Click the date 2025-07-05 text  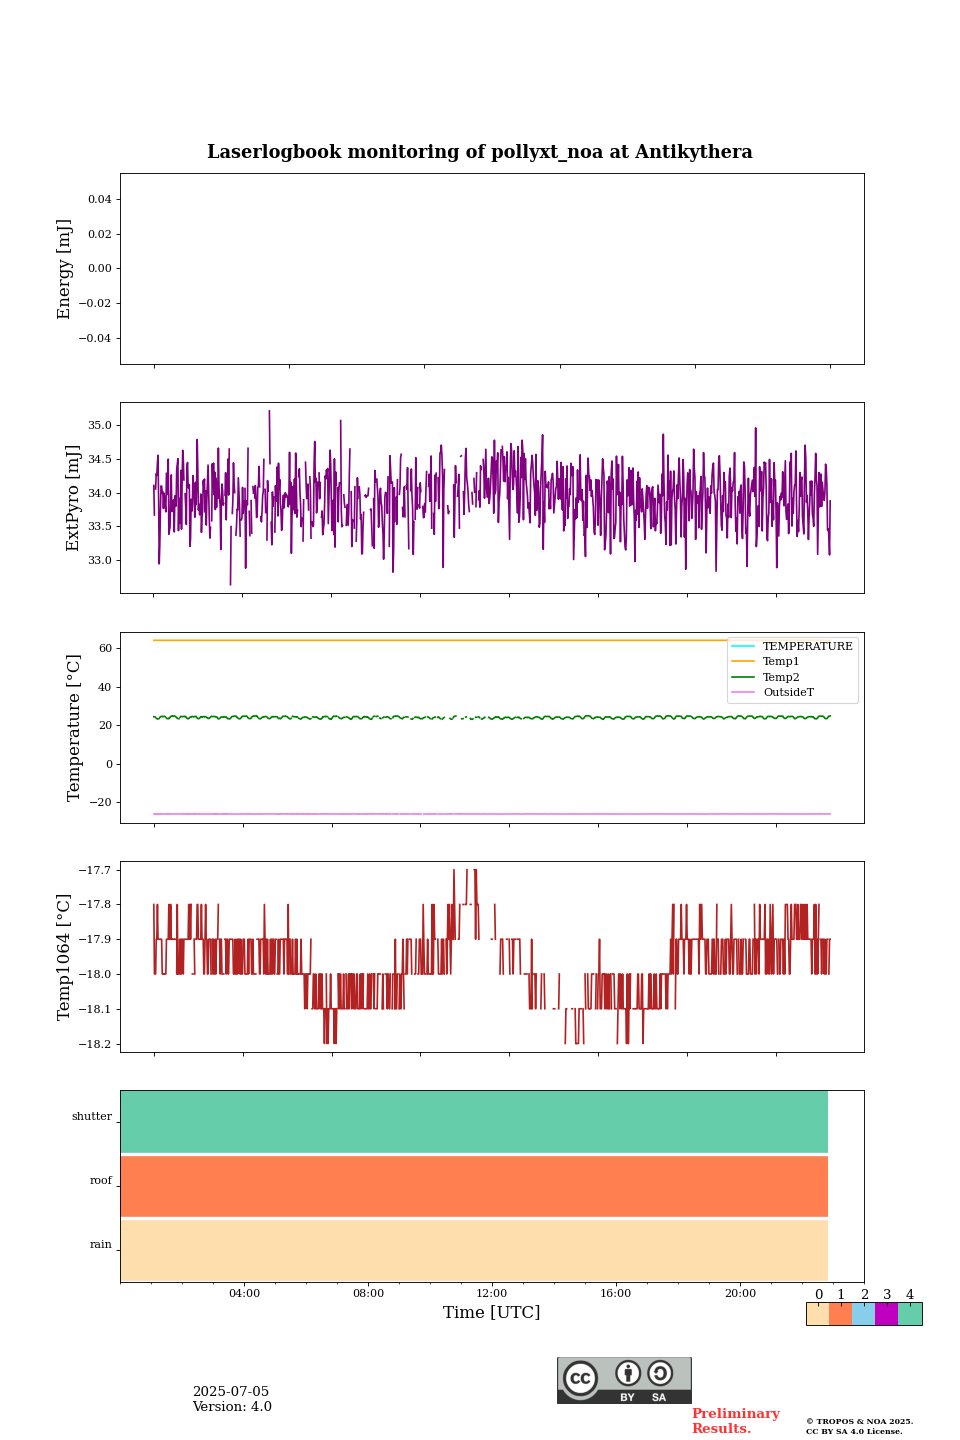pos(231,1392)
